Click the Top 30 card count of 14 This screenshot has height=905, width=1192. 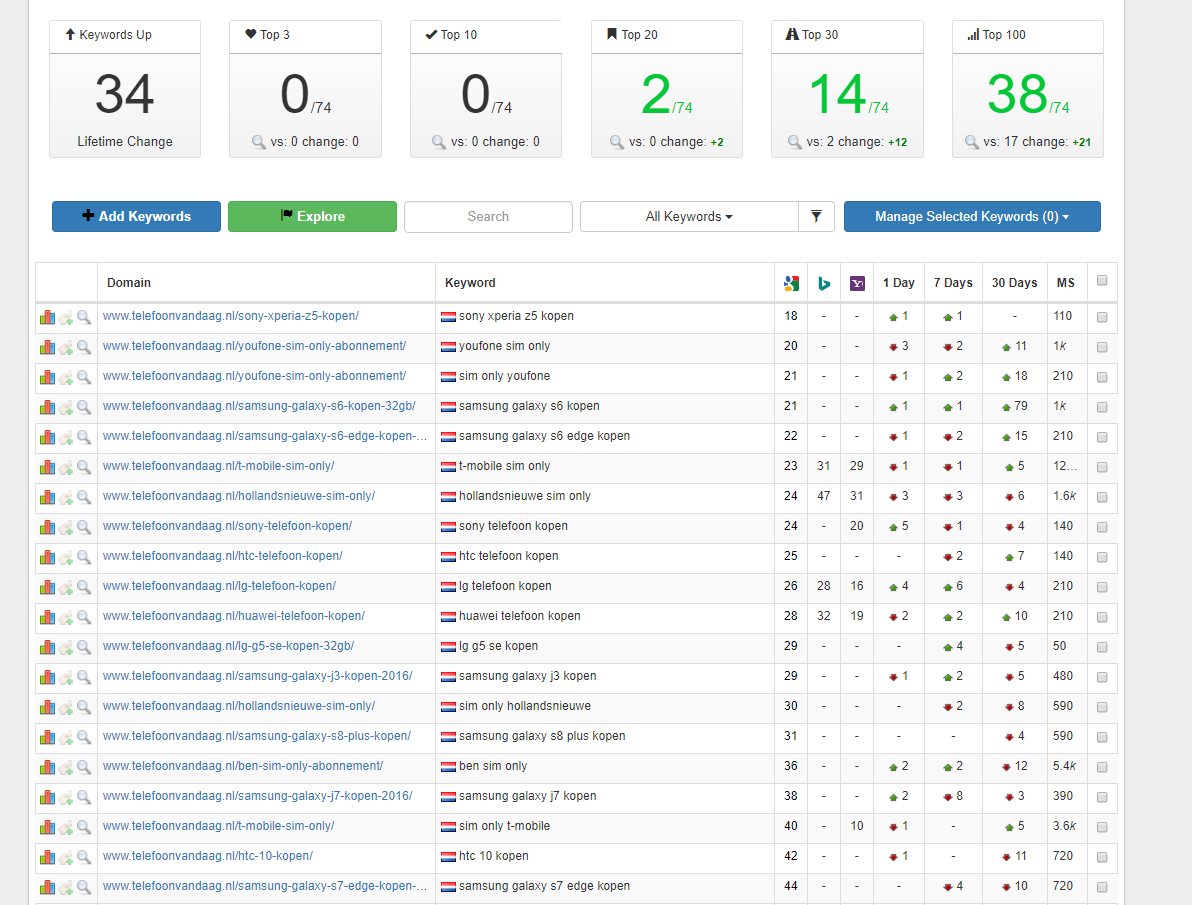click(837, 94)
